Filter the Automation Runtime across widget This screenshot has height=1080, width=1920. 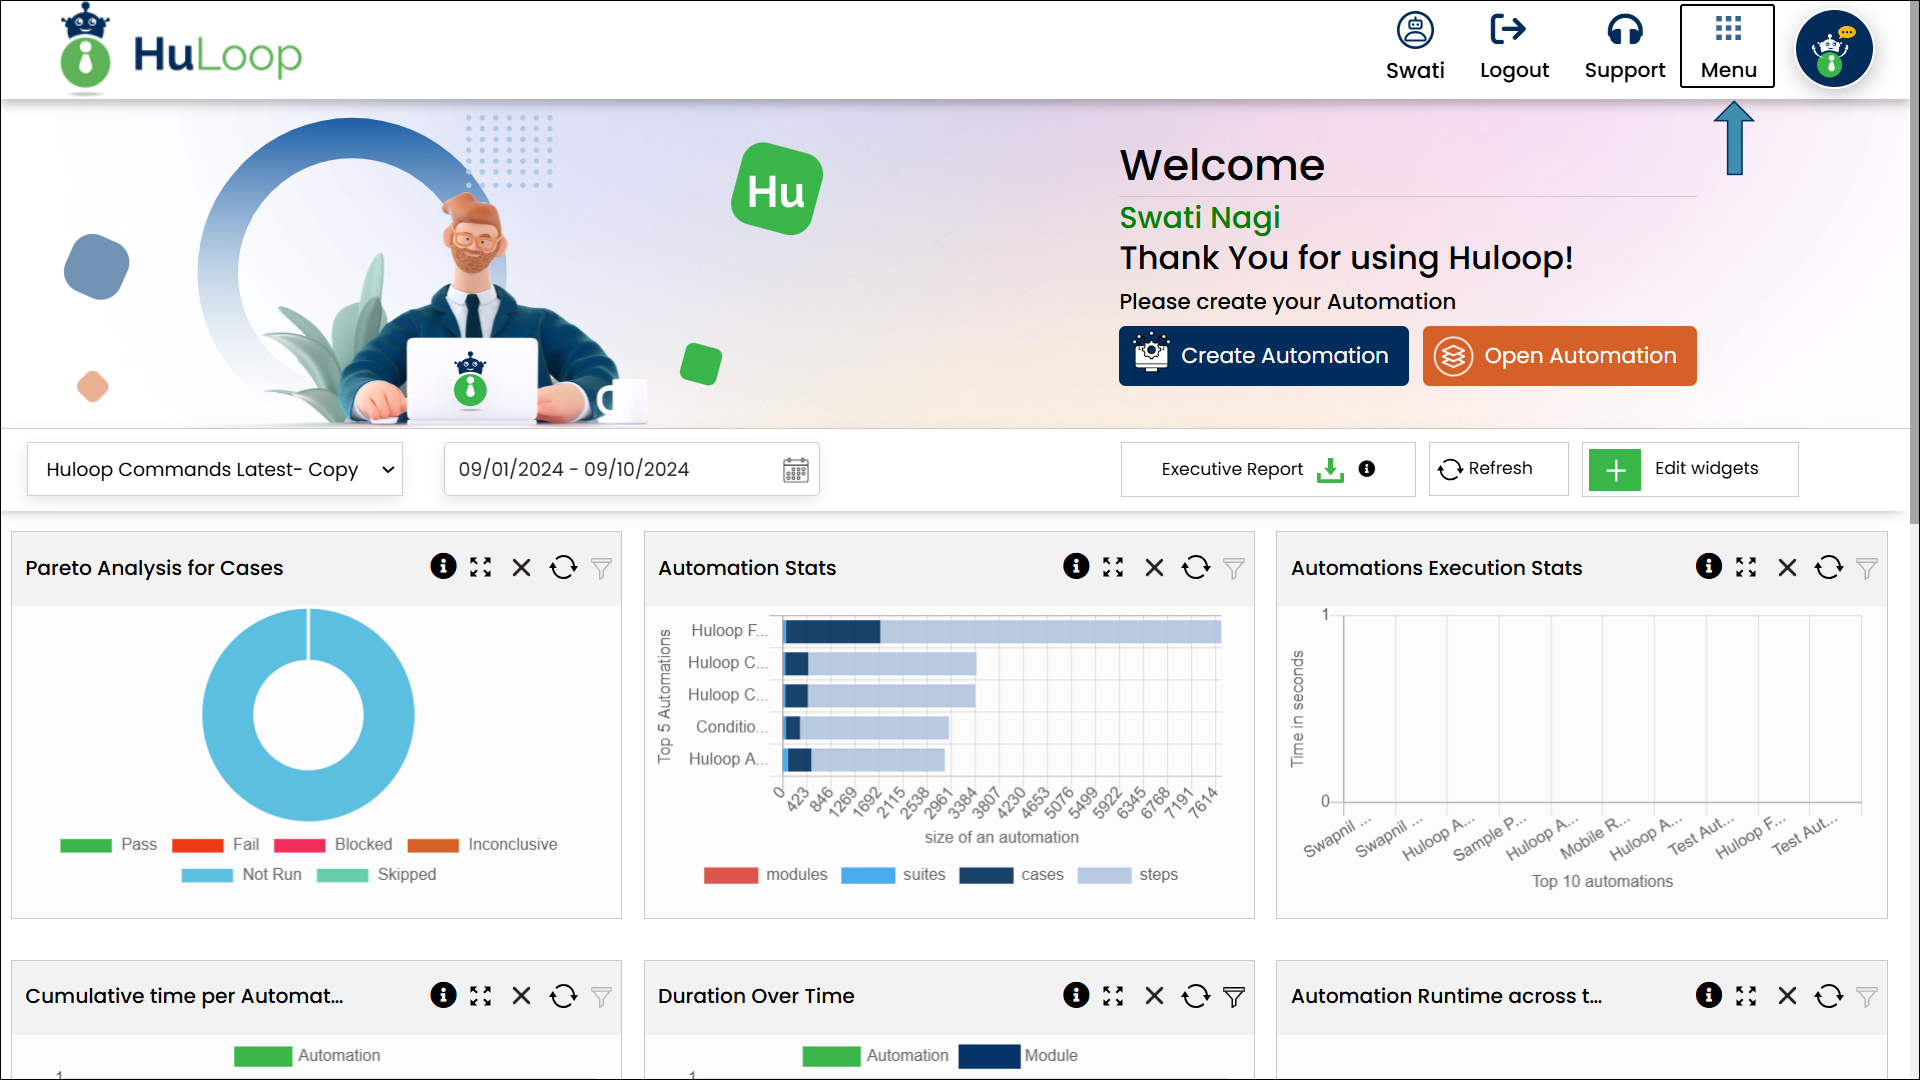pos(1867,997)
